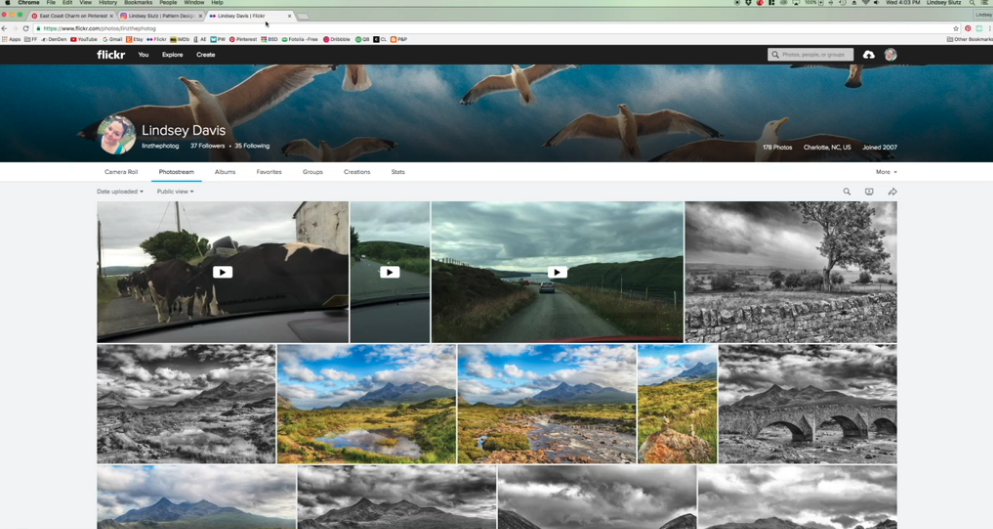The width and height of the screenshot is (993, 529).
Task: Expand the More menu
Action: 886,172
